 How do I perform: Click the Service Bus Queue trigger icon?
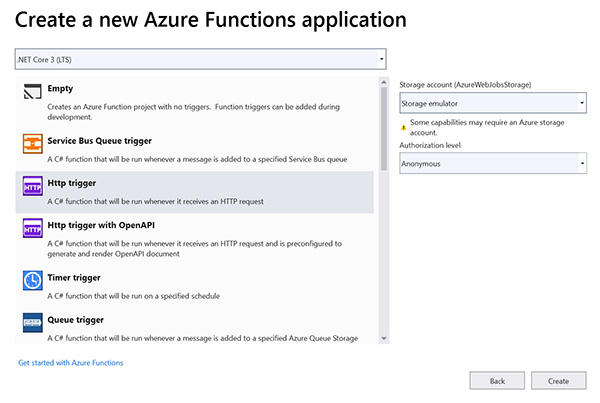pyautogui.click(x=33, y=144)
